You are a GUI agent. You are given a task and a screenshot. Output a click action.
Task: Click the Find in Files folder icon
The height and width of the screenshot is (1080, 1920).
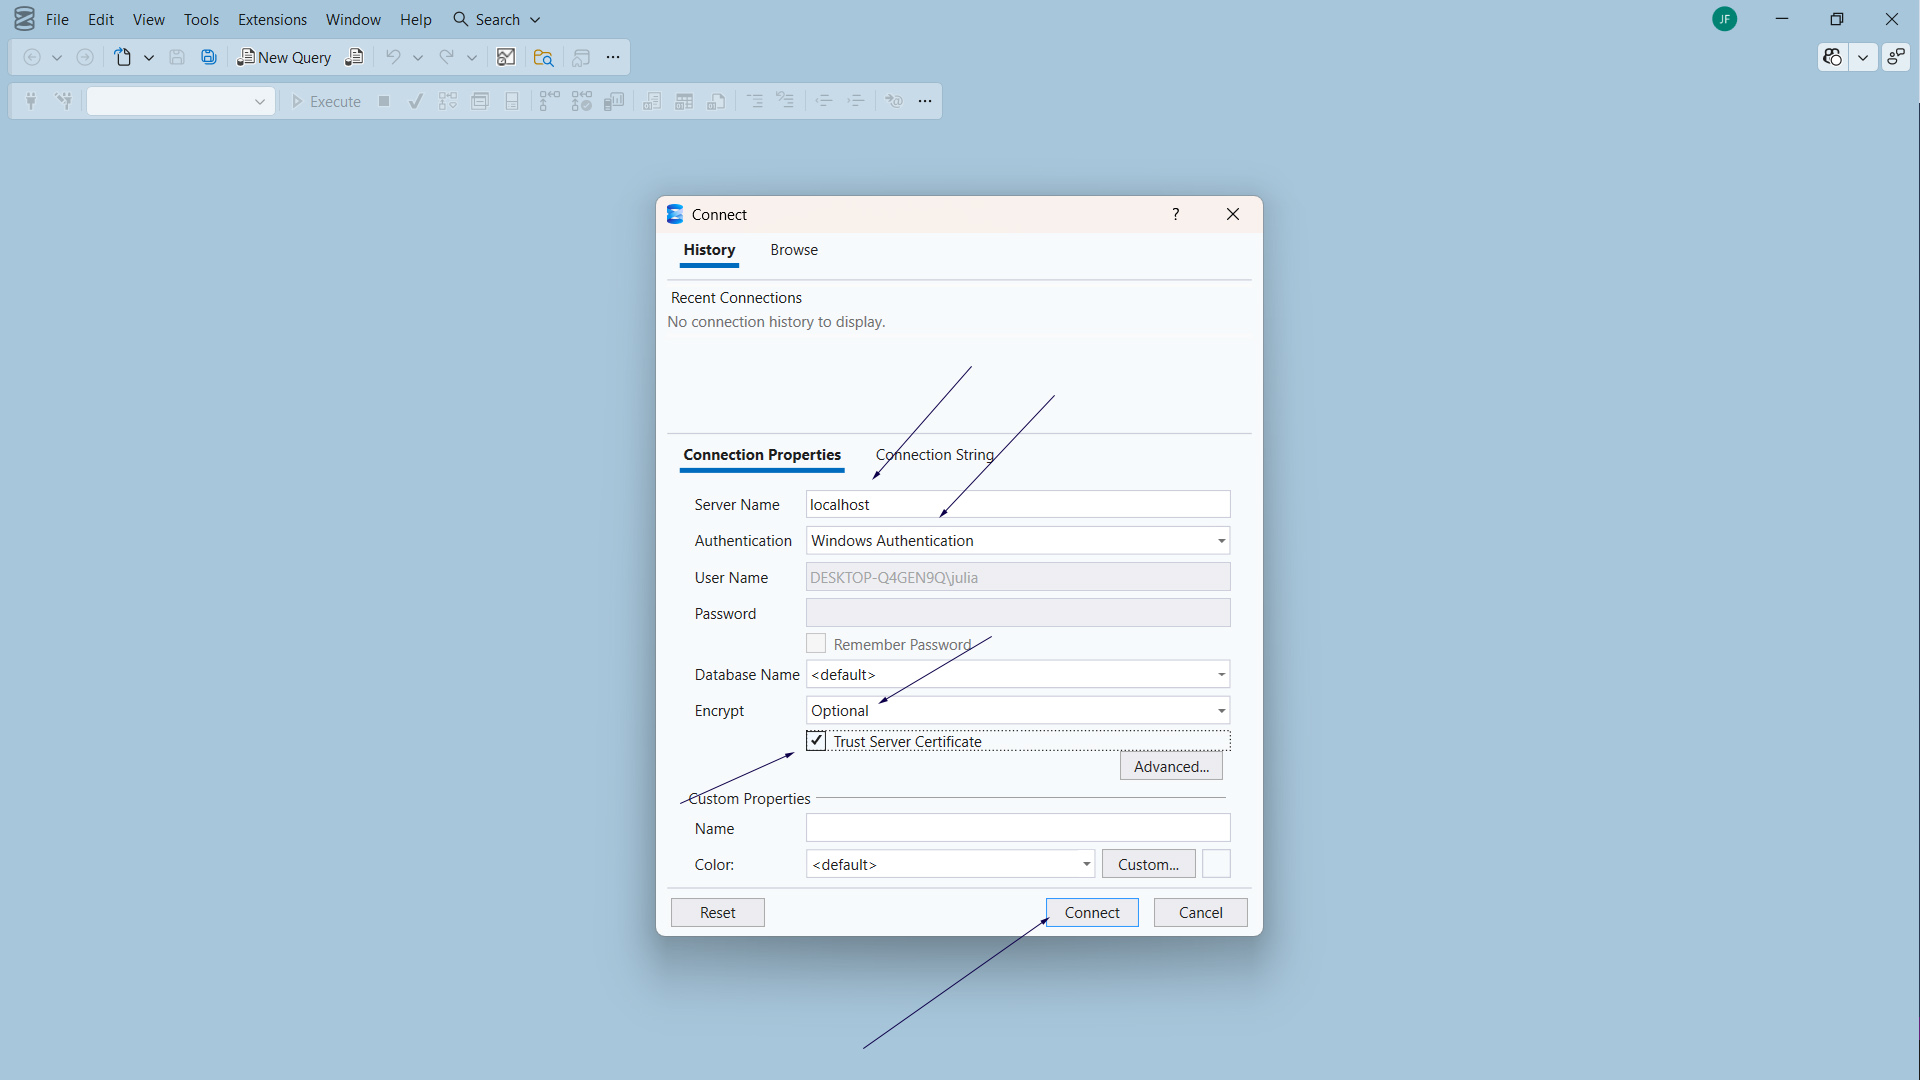543,57
